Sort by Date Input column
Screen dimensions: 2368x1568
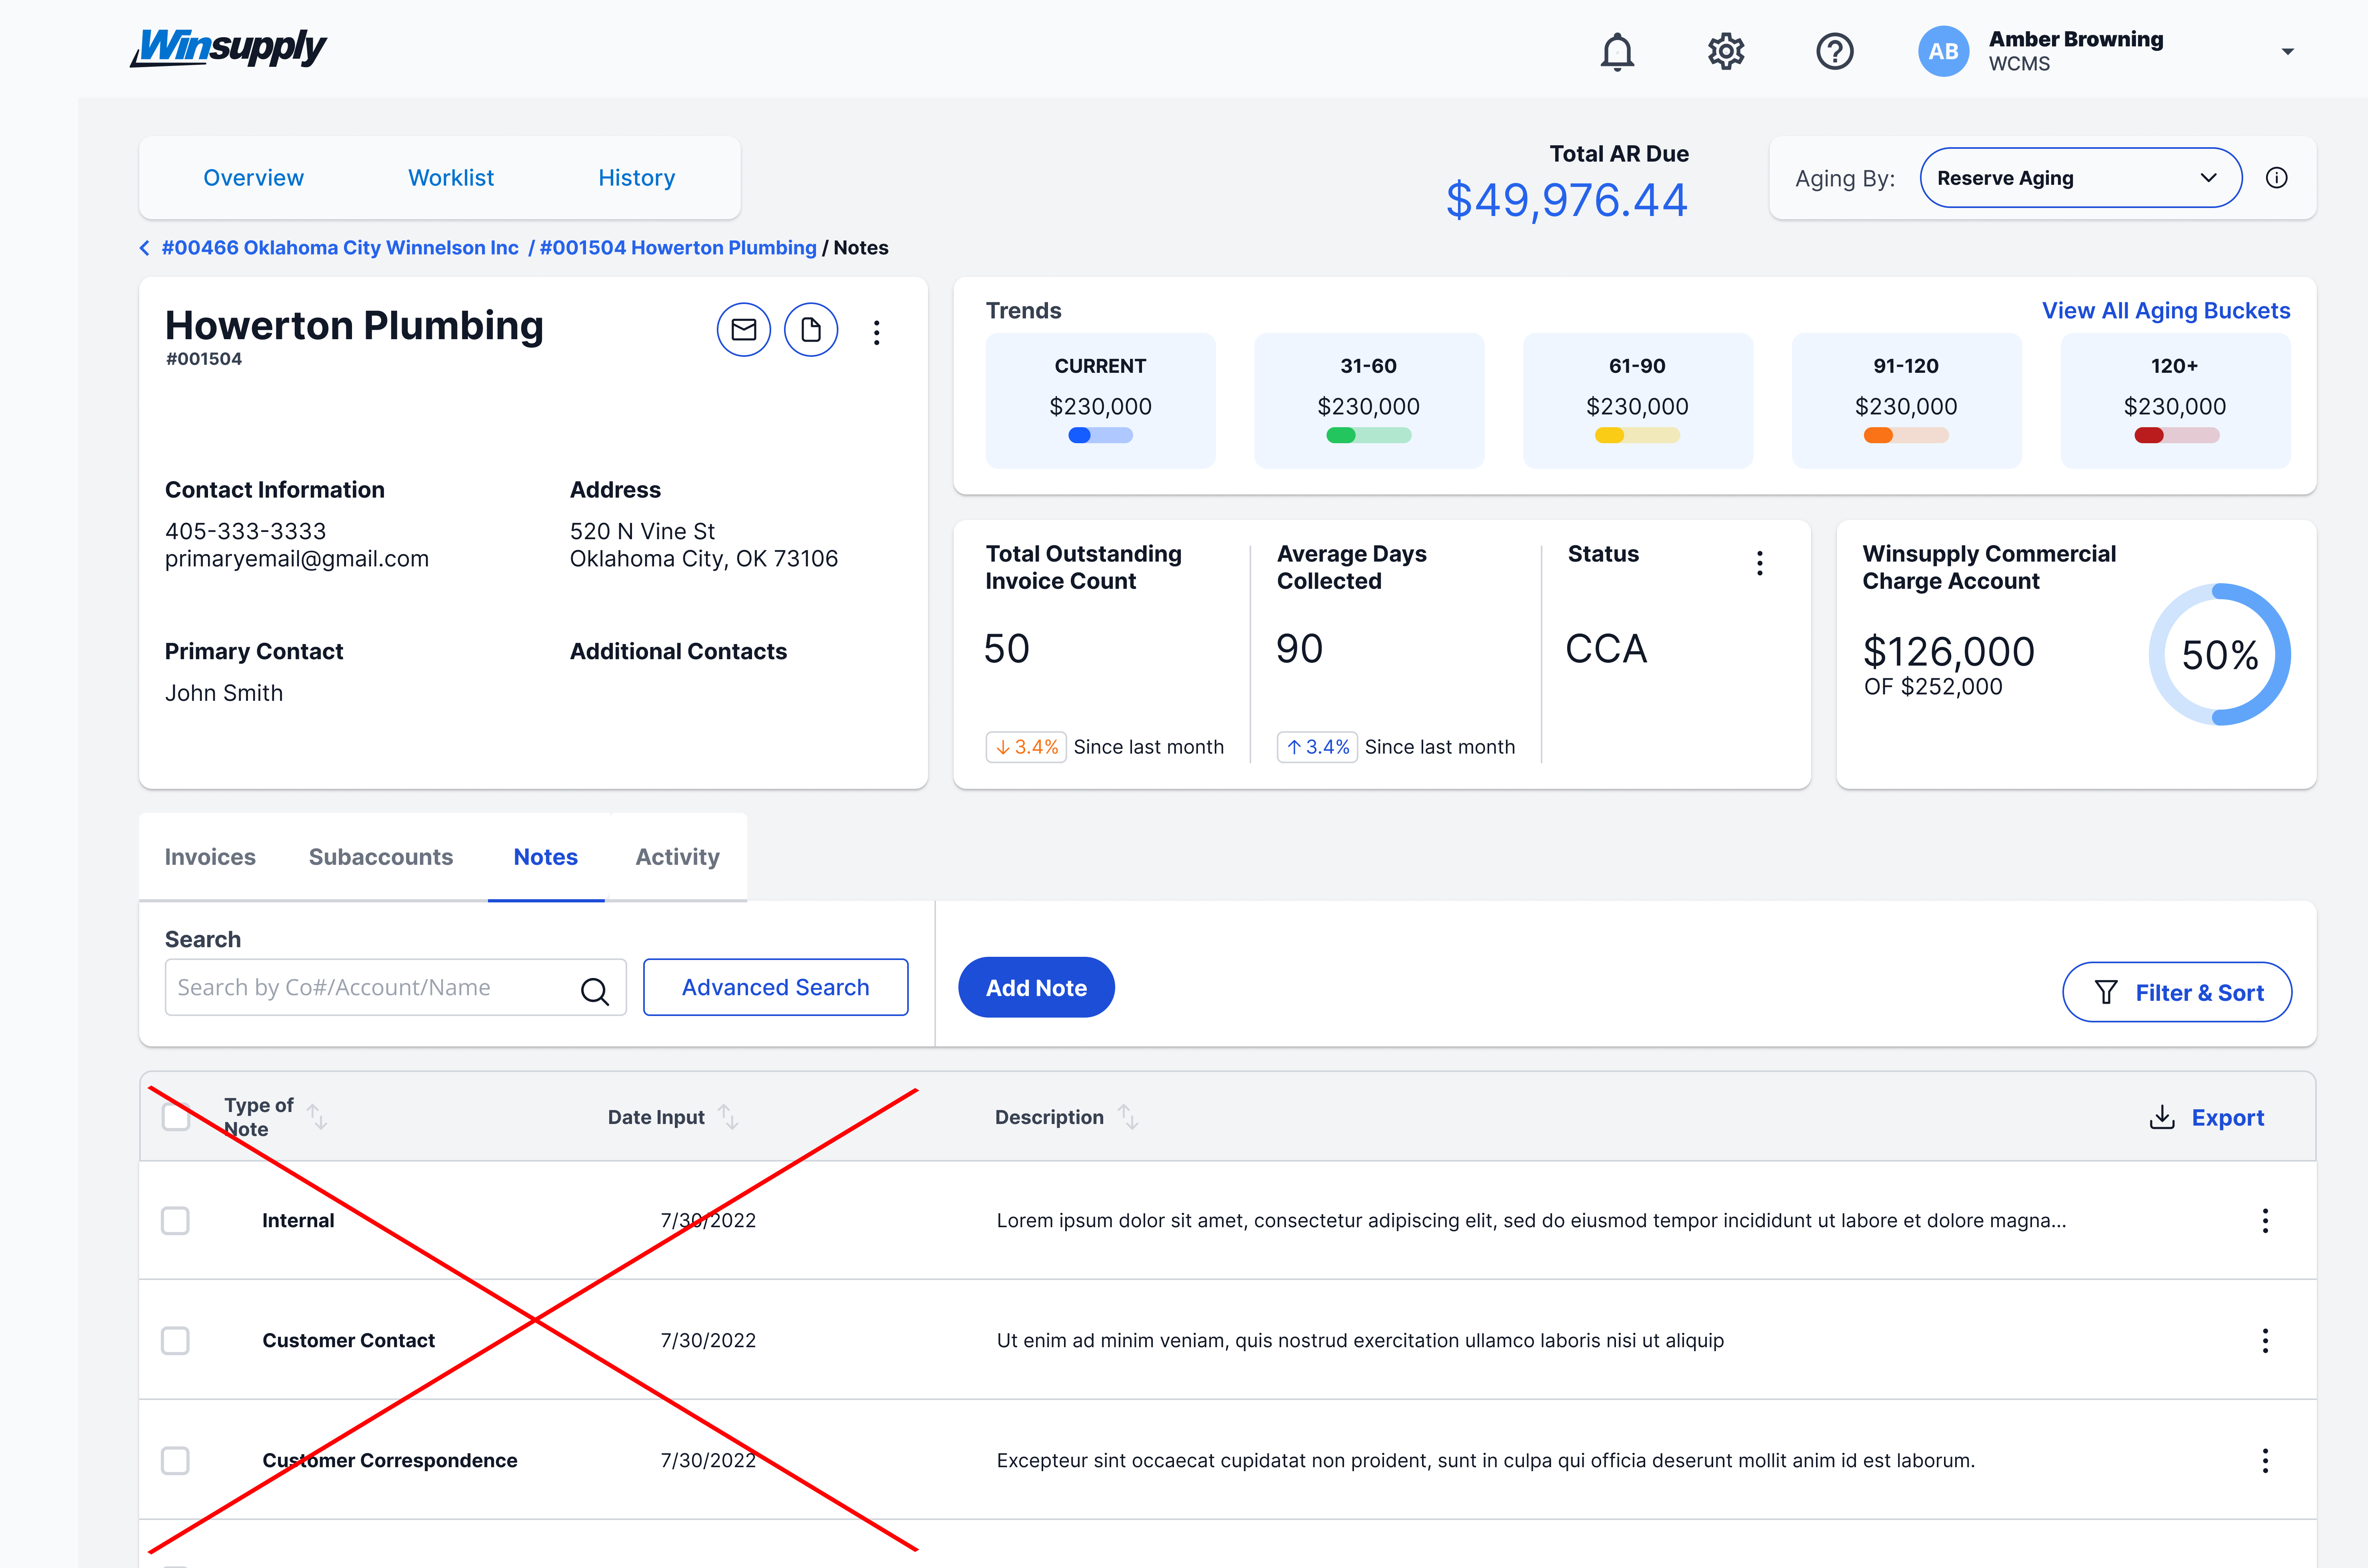(x=728, y=1117)
